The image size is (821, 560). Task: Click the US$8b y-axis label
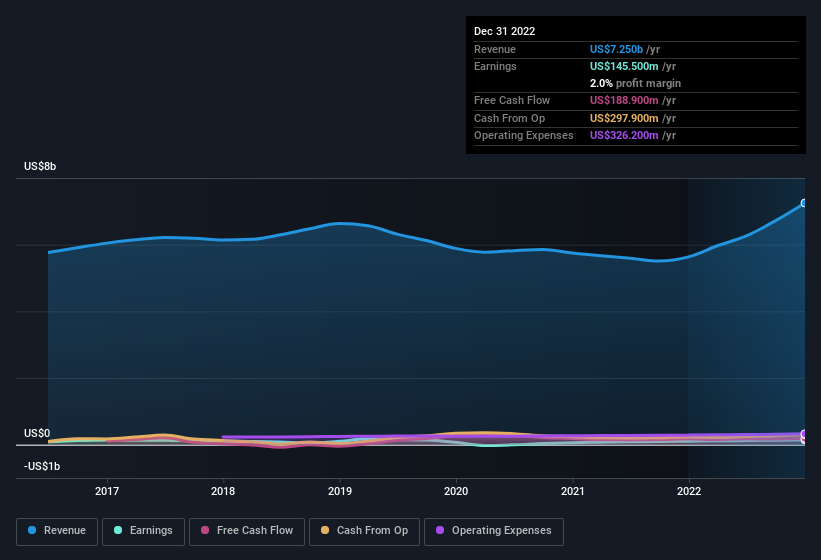(x=40, y=166)
